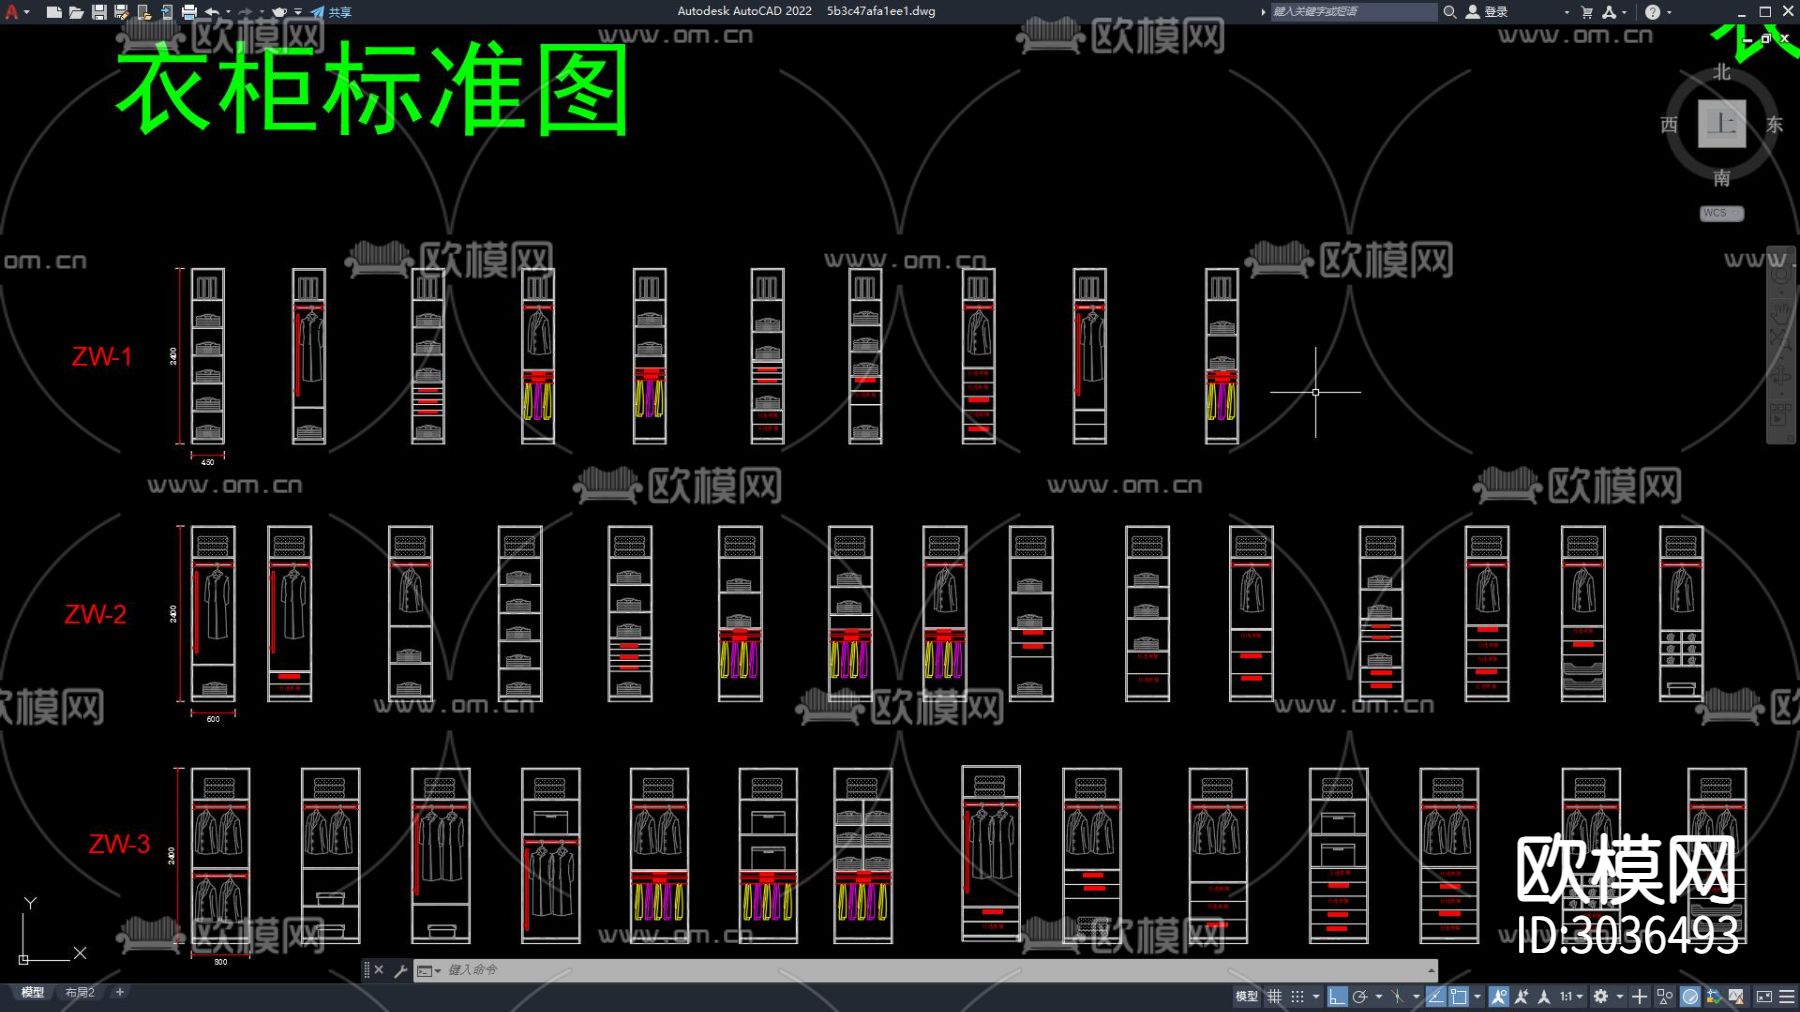Open Quick Access Toolbar customize dropdown

click(298, 12)
